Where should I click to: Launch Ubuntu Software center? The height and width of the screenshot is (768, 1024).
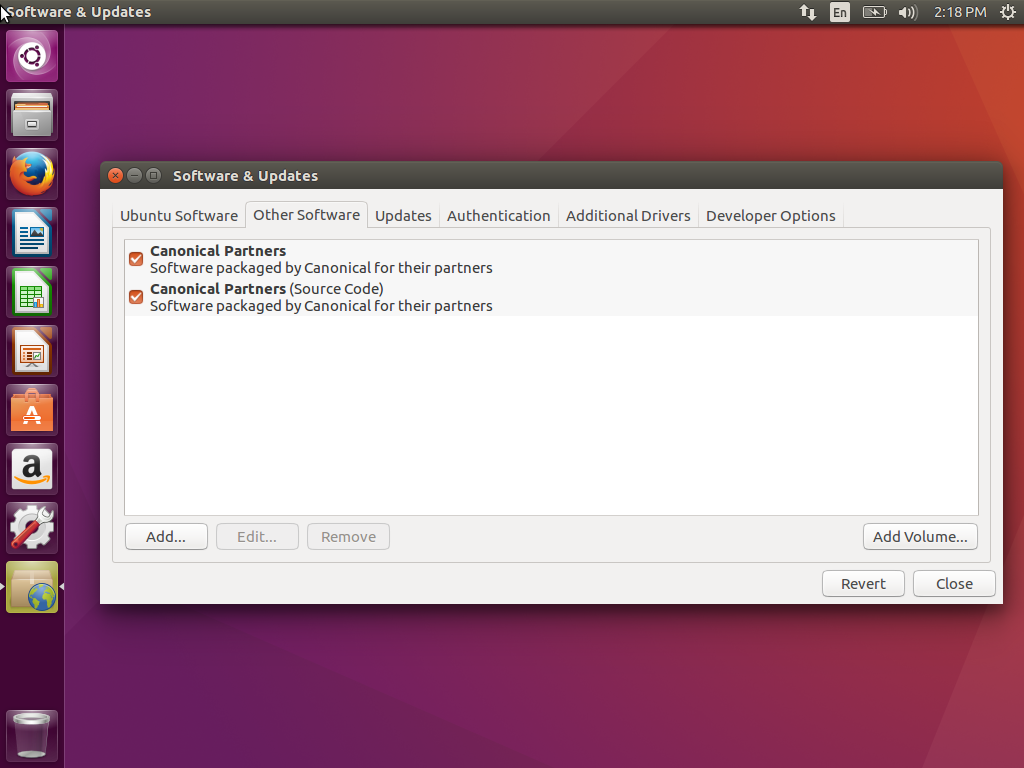[32, 410]
